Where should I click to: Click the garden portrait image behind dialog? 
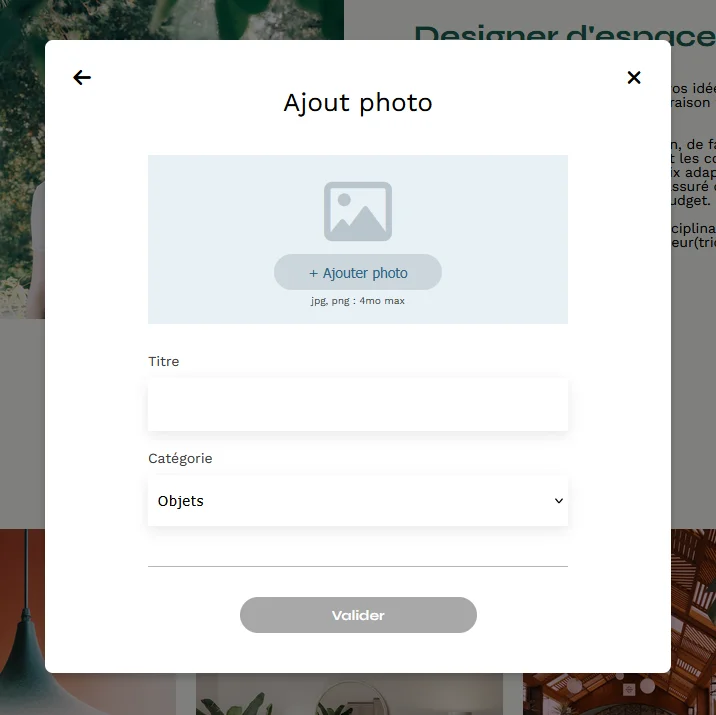[22, 160]
